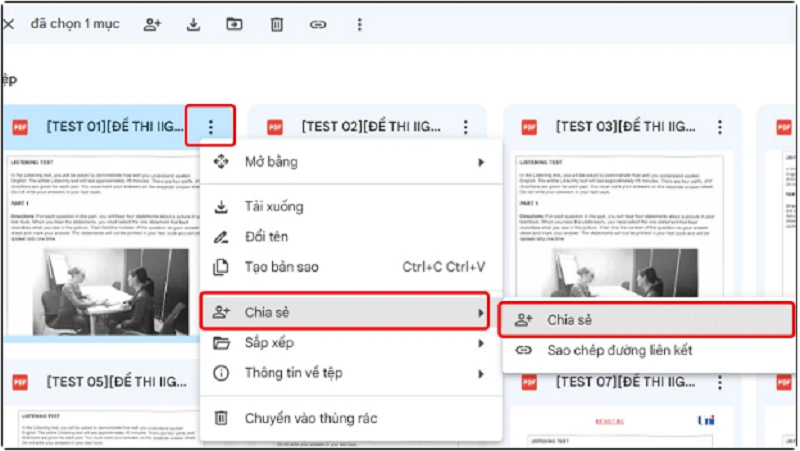Click the copy icon next to 'Tạo bản sao'
800x451 pixels.
[221, 267]
